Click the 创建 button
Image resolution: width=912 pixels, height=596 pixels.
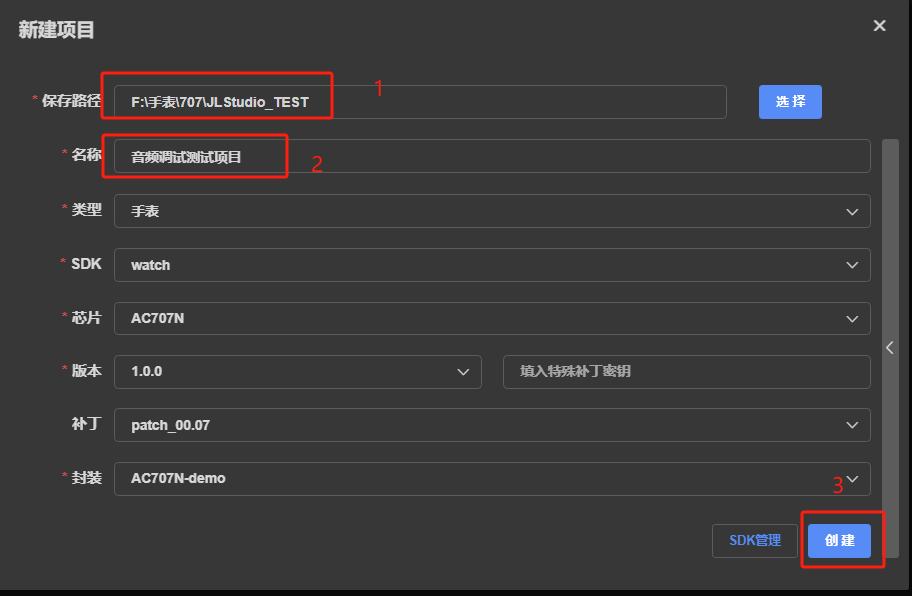tap(839, 541)
